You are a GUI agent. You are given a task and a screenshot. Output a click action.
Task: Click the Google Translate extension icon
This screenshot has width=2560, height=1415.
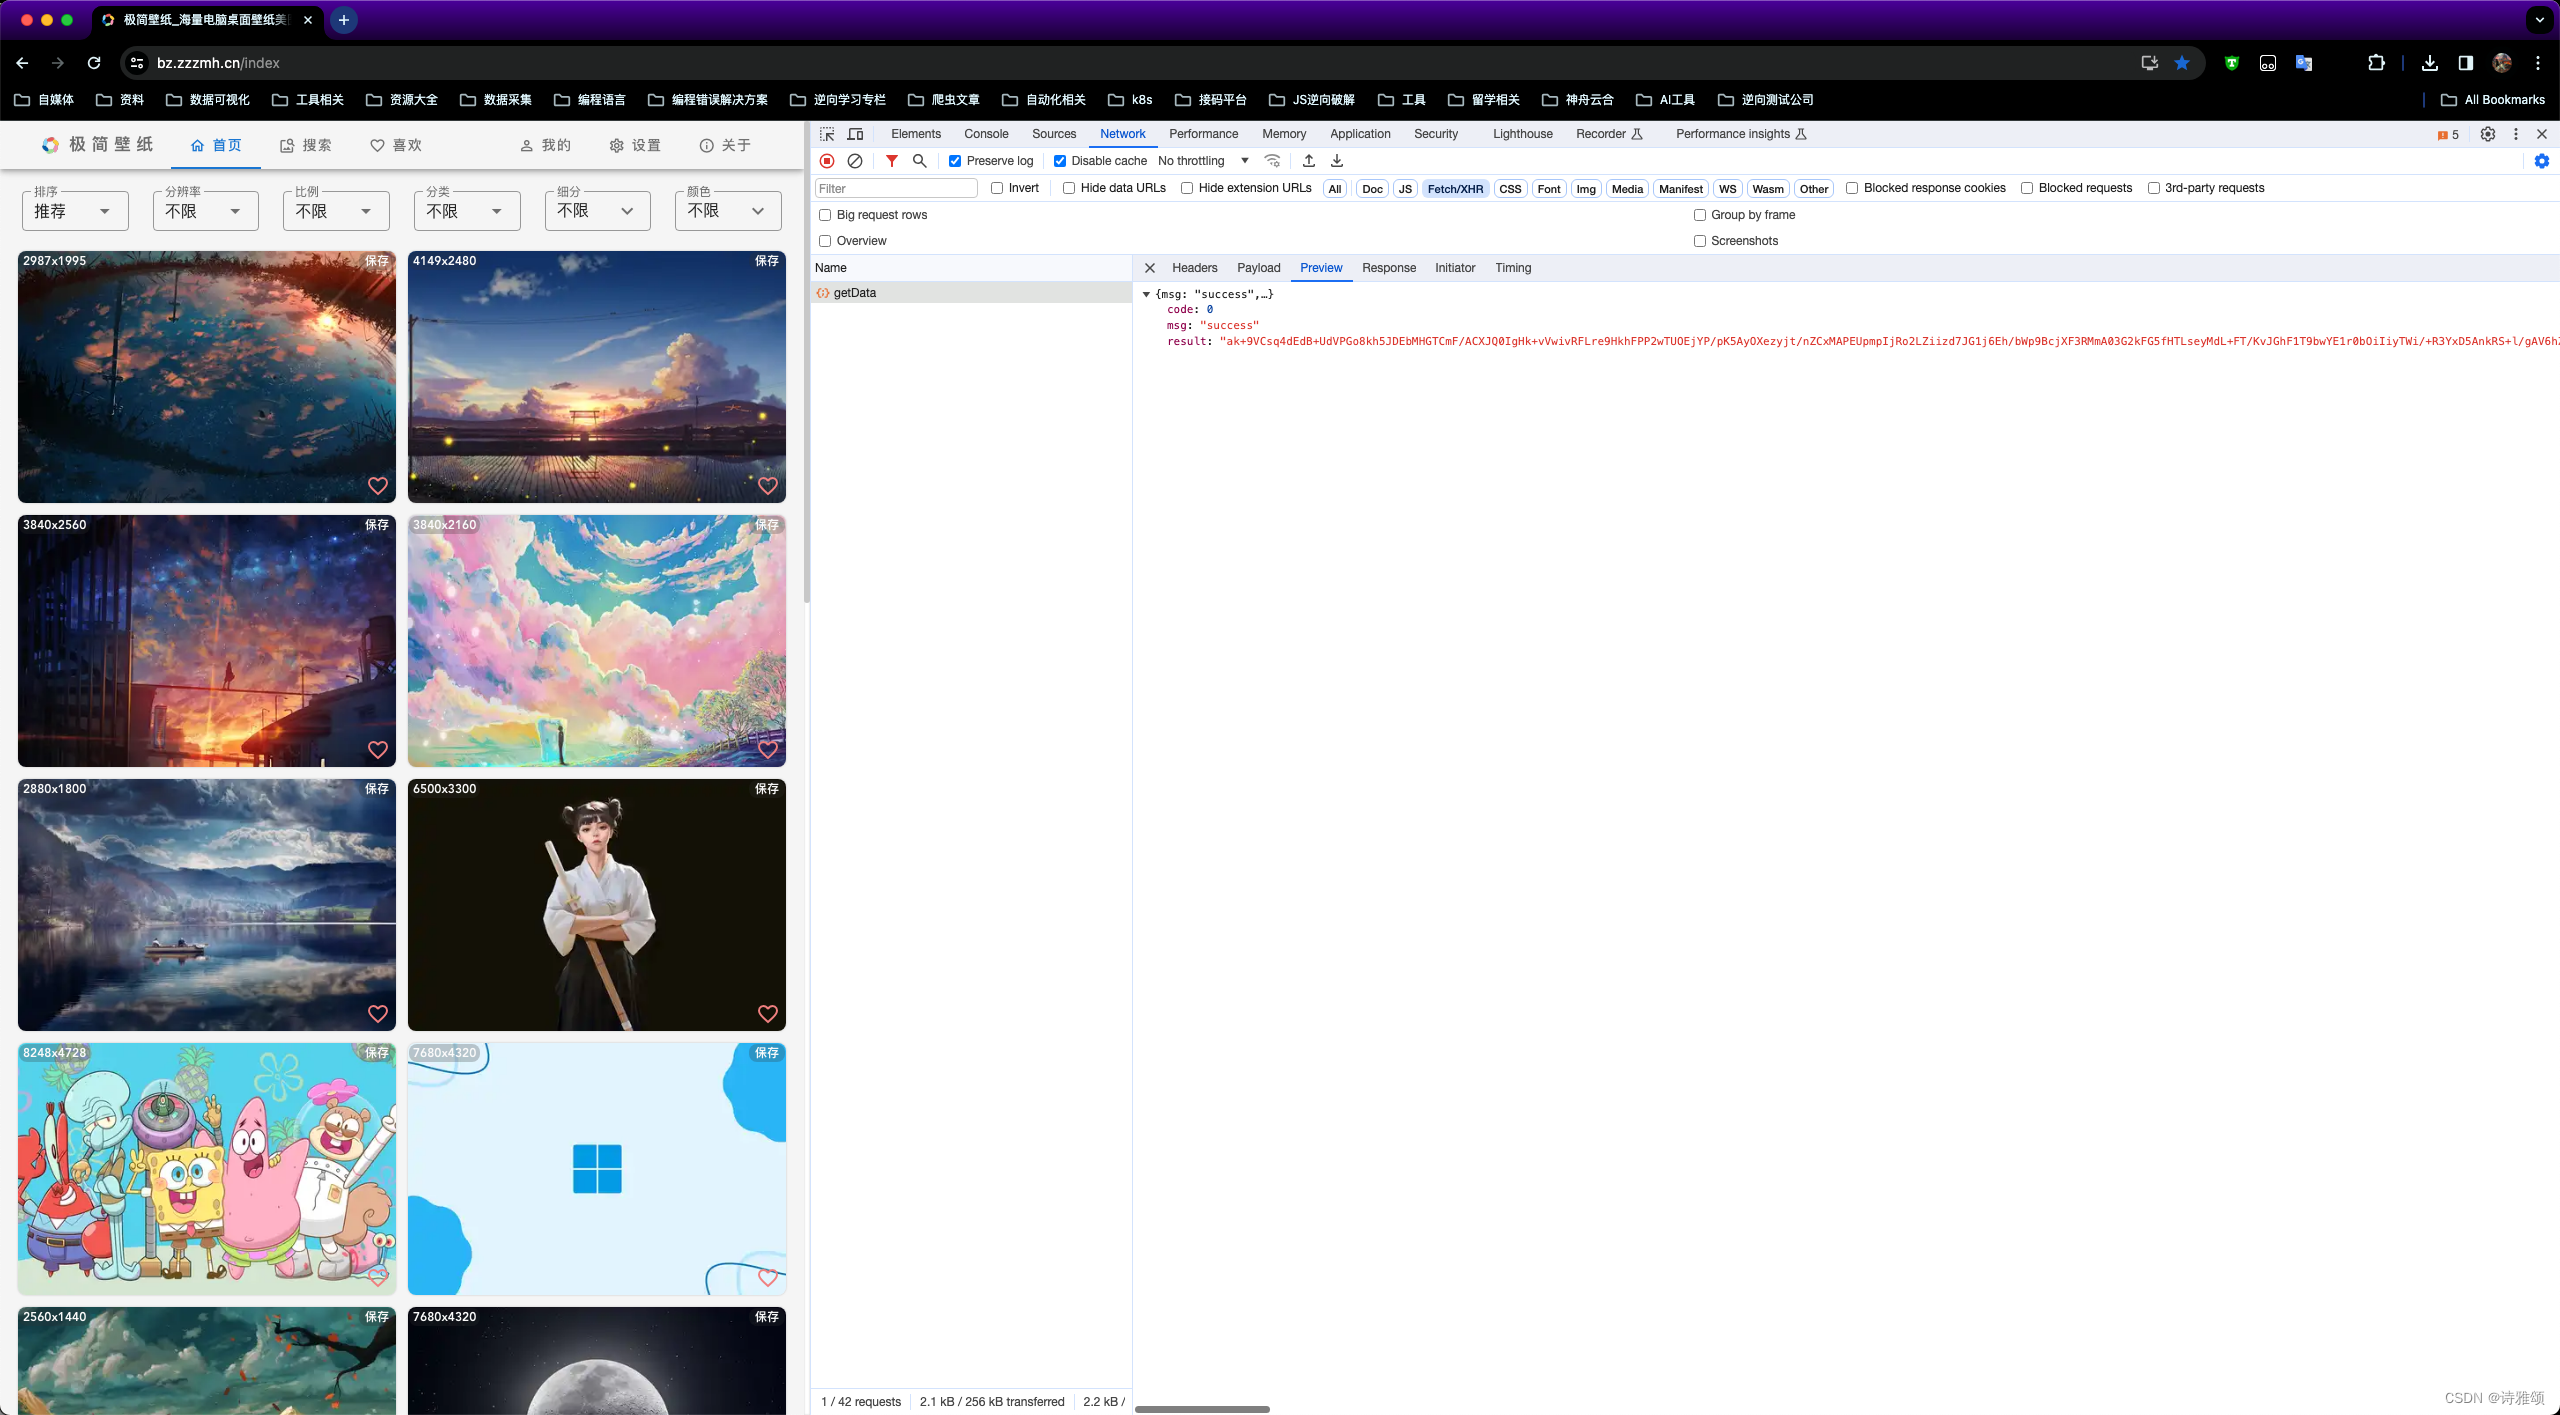(2304, 63)
